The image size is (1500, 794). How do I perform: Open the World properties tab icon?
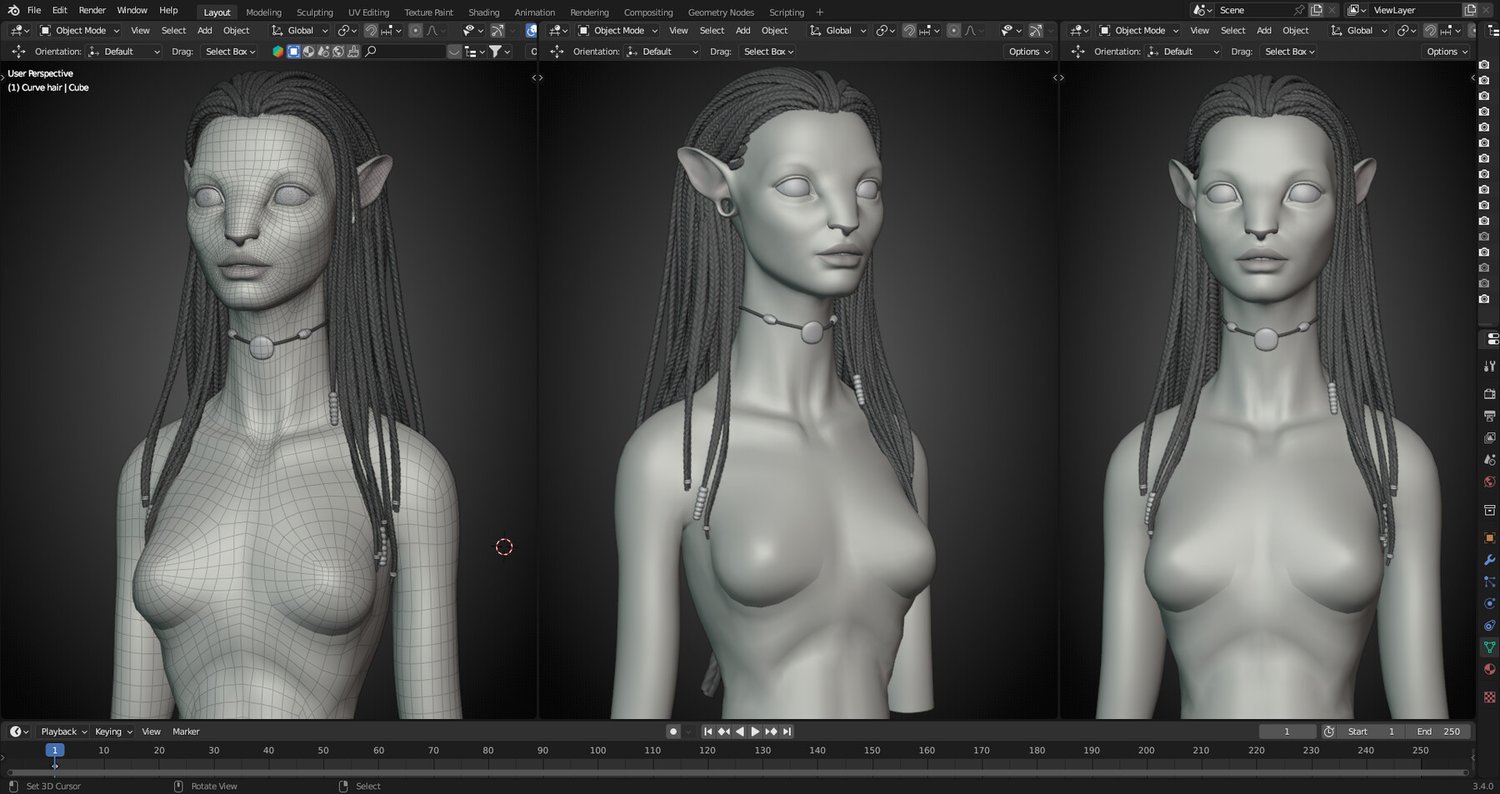[1490, 482]
